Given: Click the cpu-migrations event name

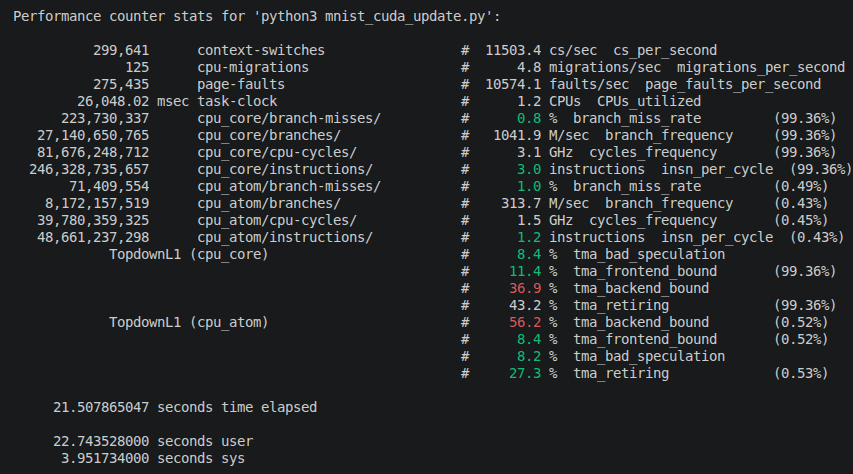Looking at the screenshot, I should (x=252, y=67).
